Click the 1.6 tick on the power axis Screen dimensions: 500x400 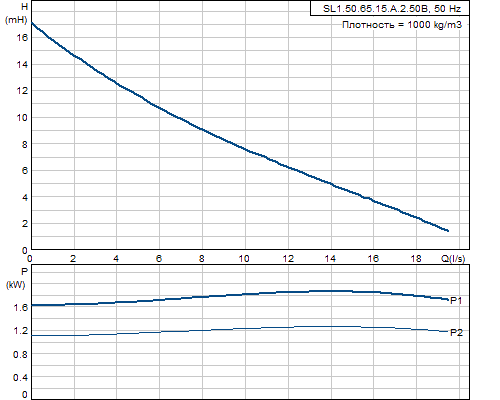pos(21,307)
